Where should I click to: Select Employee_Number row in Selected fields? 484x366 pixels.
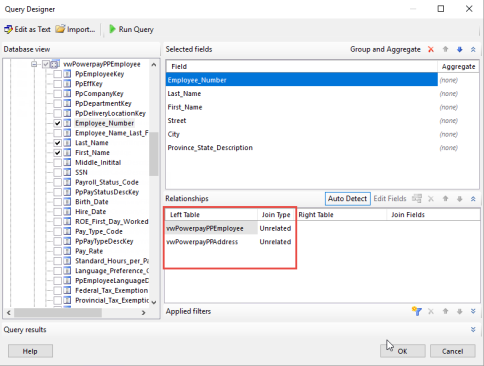(x=301, y=80)
